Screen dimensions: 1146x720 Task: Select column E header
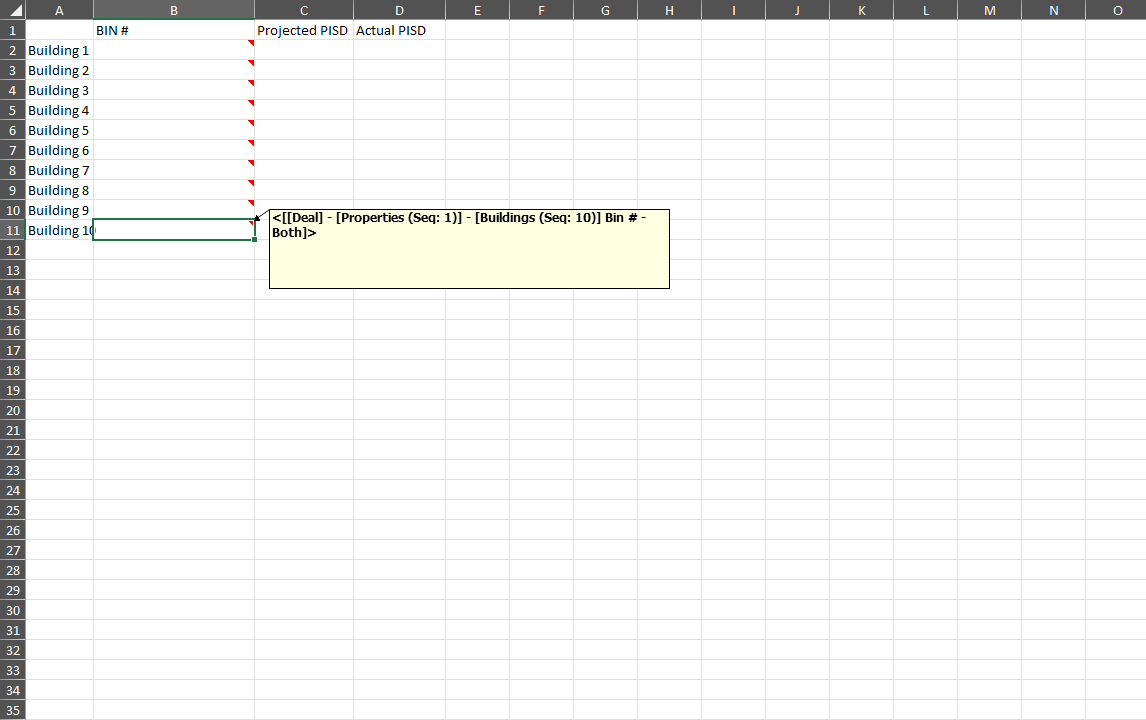click(x=477, y=10)
